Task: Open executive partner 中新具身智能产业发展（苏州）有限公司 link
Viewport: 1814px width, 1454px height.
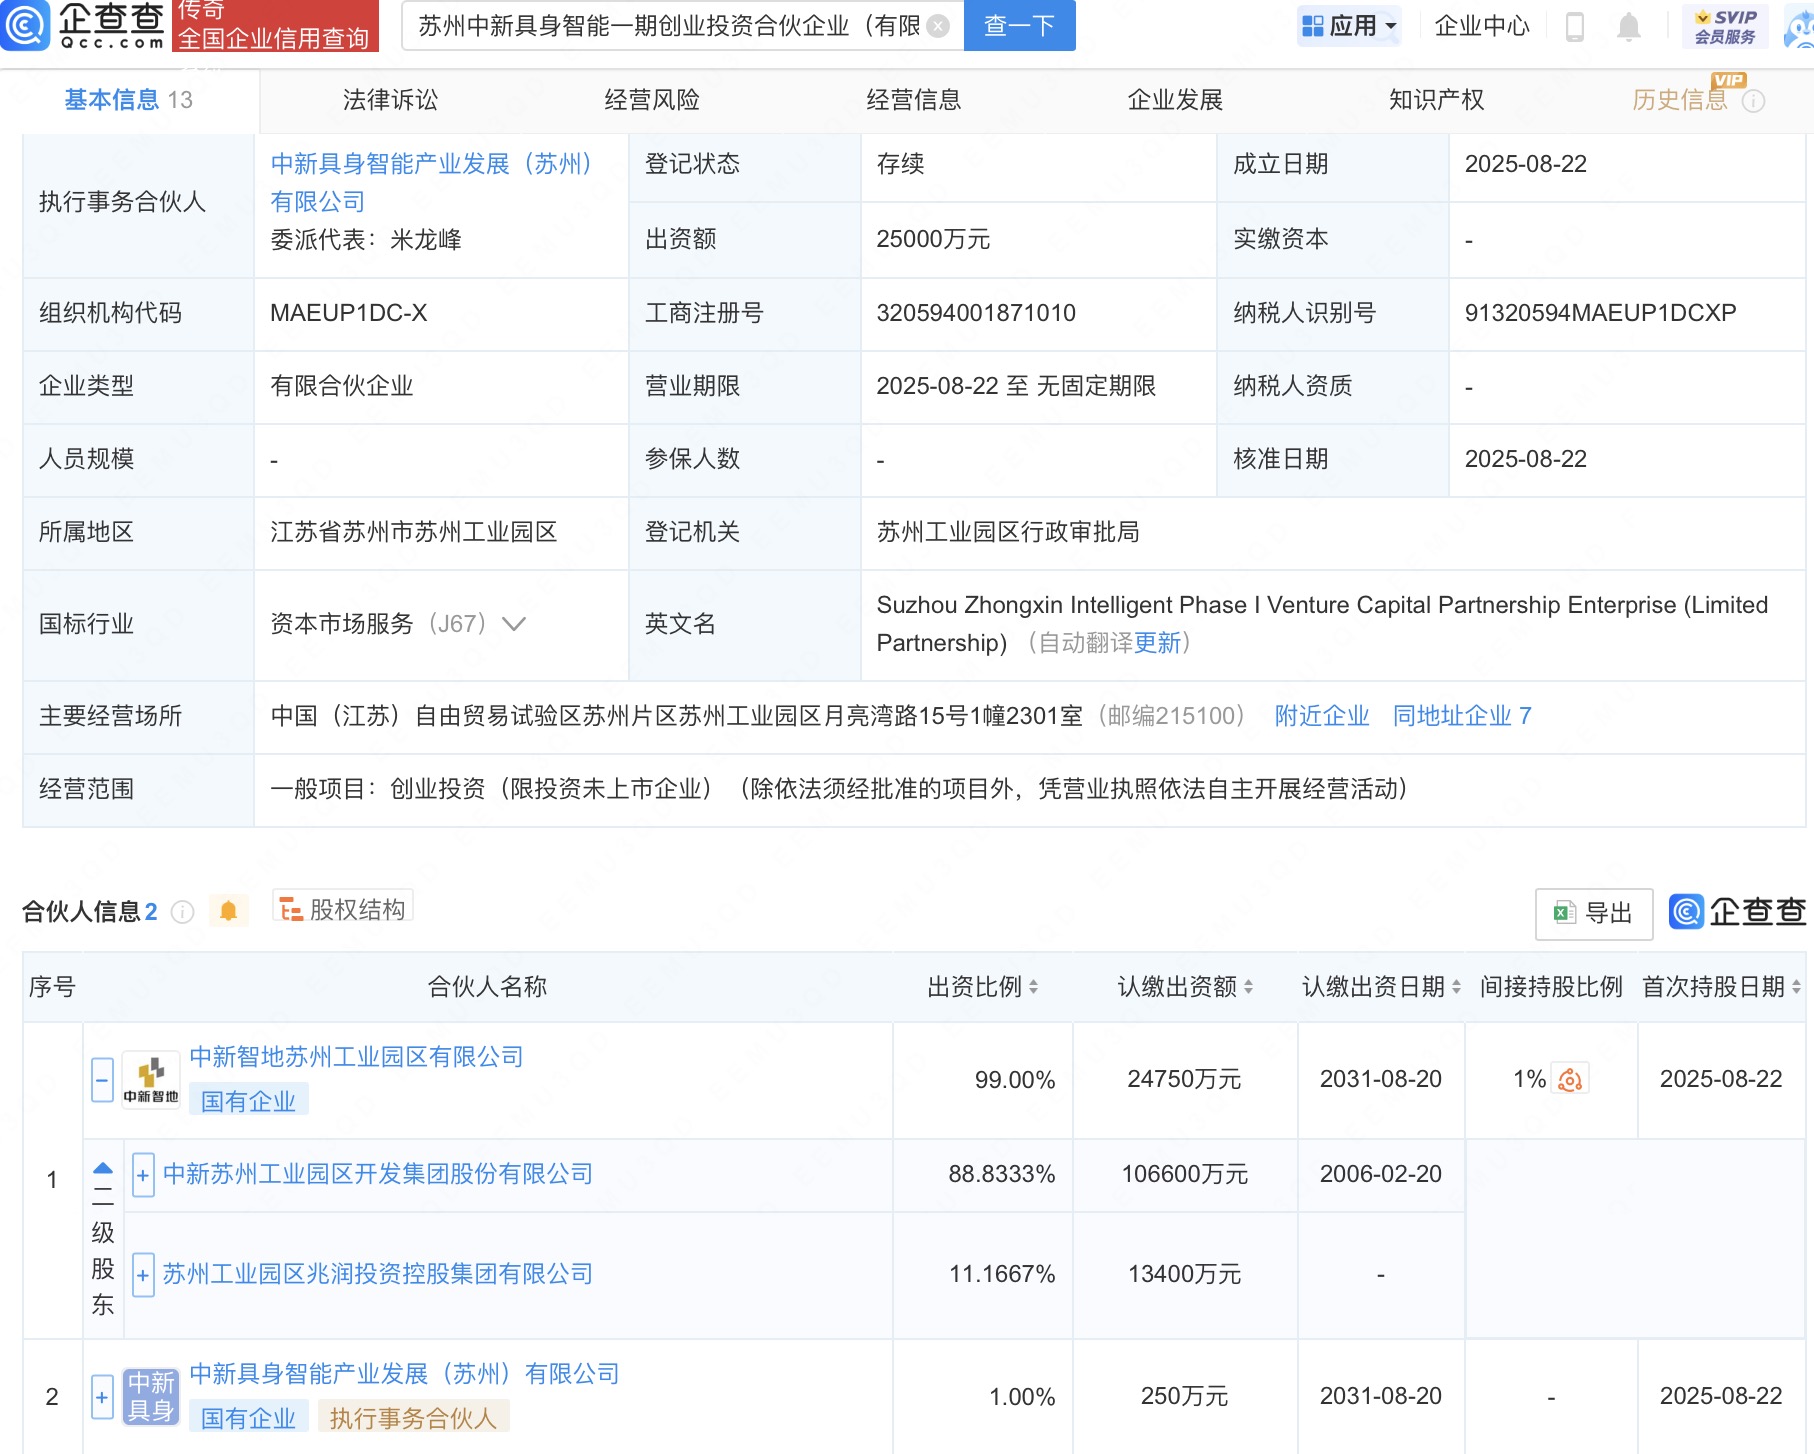Action: tap(432, 183)
